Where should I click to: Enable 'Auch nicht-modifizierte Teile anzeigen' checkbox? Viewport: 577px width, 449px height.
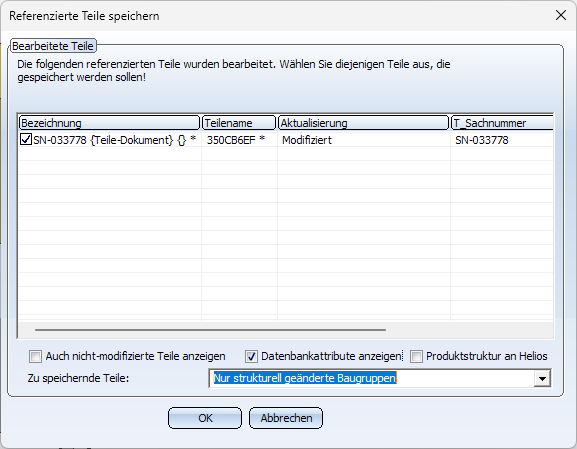[x=35, y=356]
